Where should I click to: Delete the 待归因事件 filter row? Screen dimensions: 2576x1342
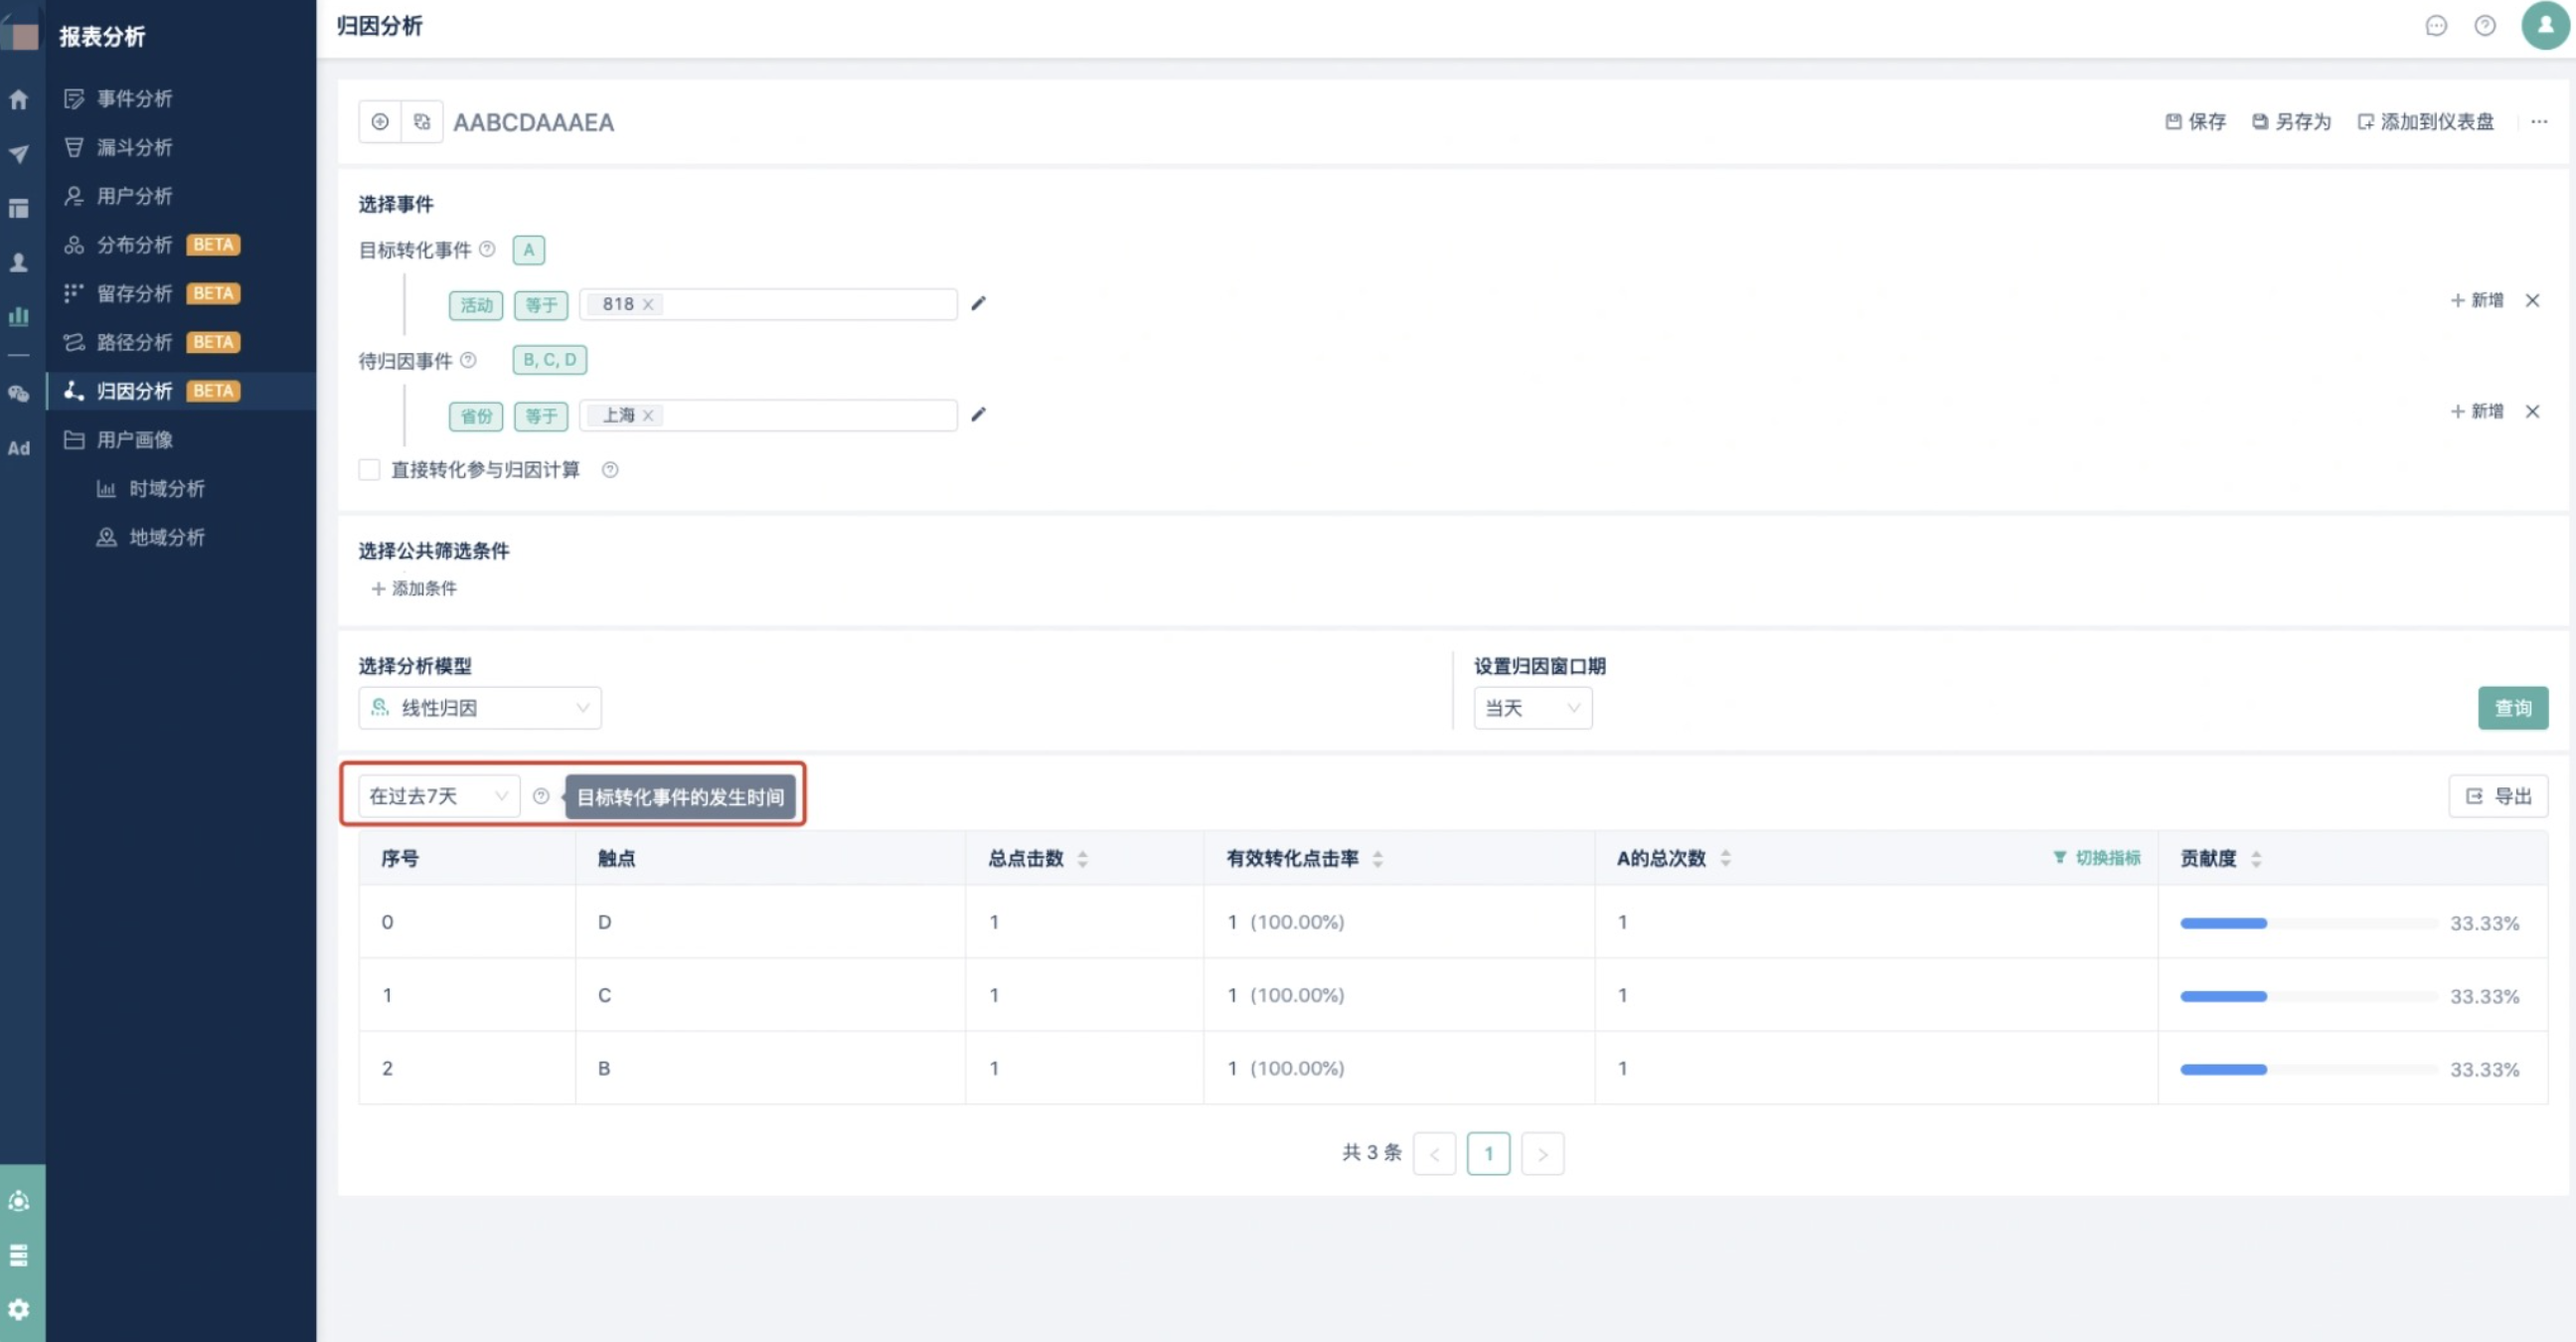click(x=2532, y=411)
